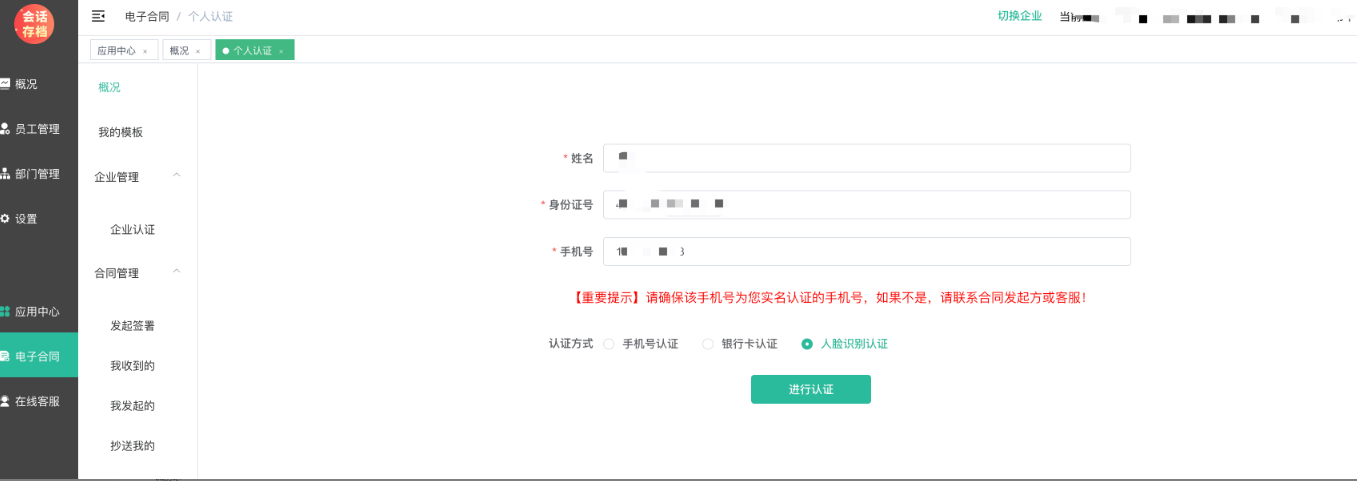The height and width of the screenshot is (481, 1357).
Task: Switch to the 概况 tab
Action: tap(179, 51)
